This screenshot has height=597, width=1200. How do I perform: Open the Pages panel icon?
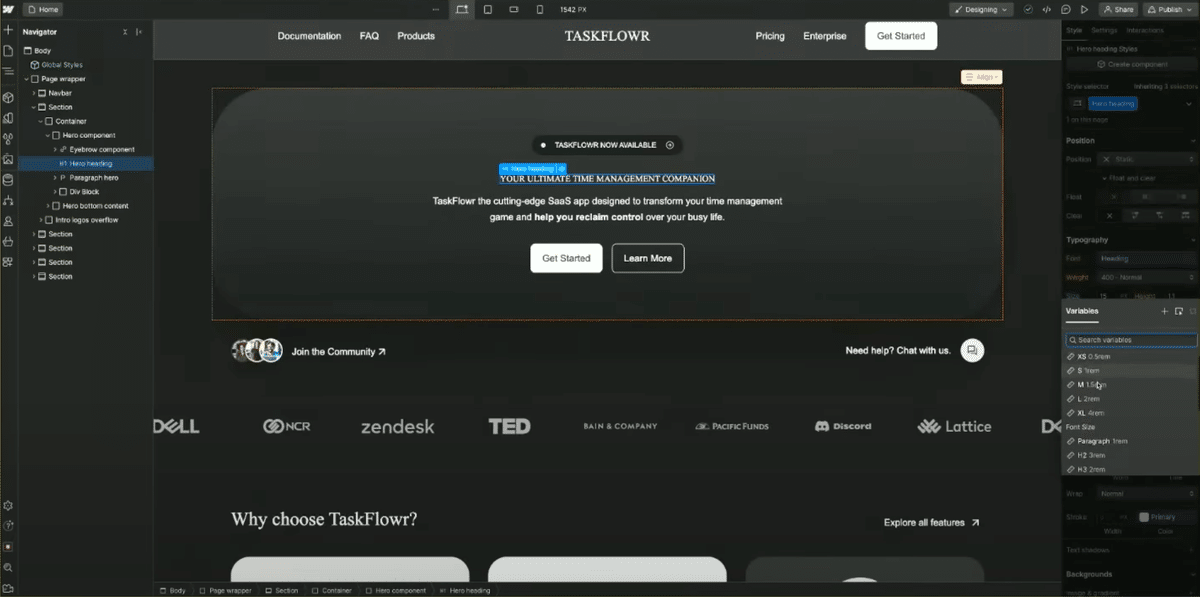tap(8, 51)
